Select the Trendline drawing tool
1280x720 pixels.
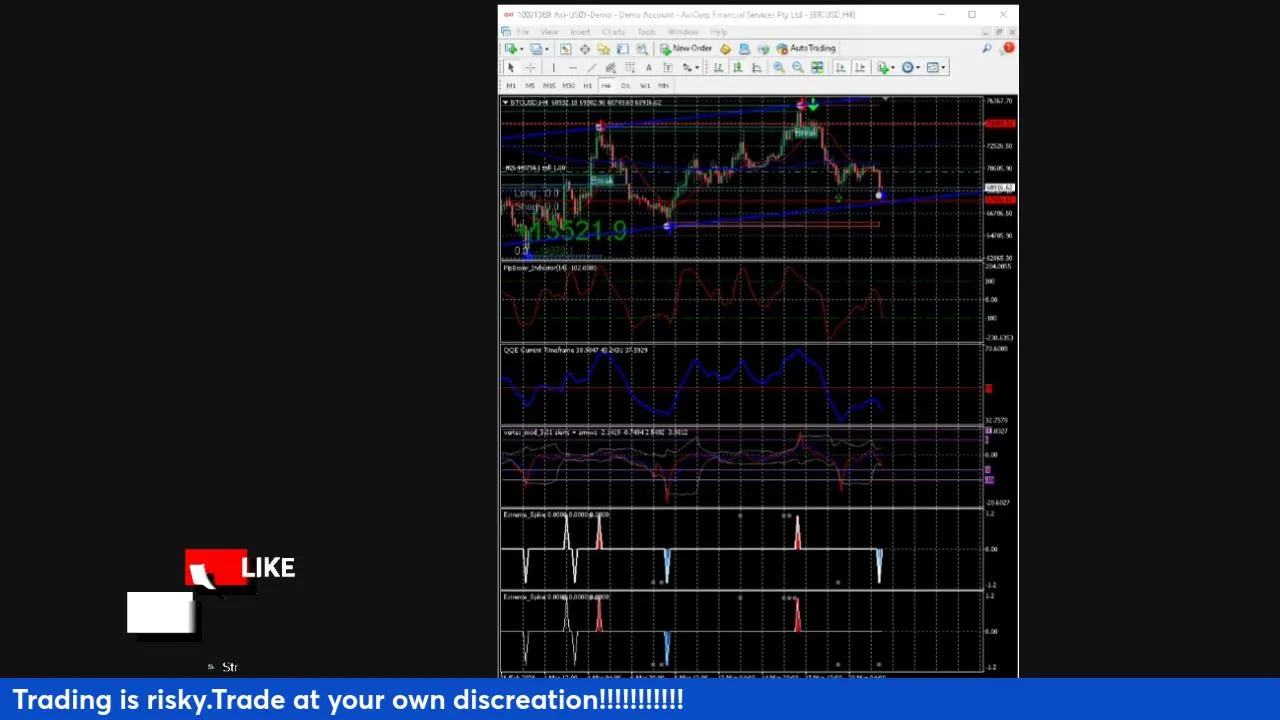[x=592, y=67]
